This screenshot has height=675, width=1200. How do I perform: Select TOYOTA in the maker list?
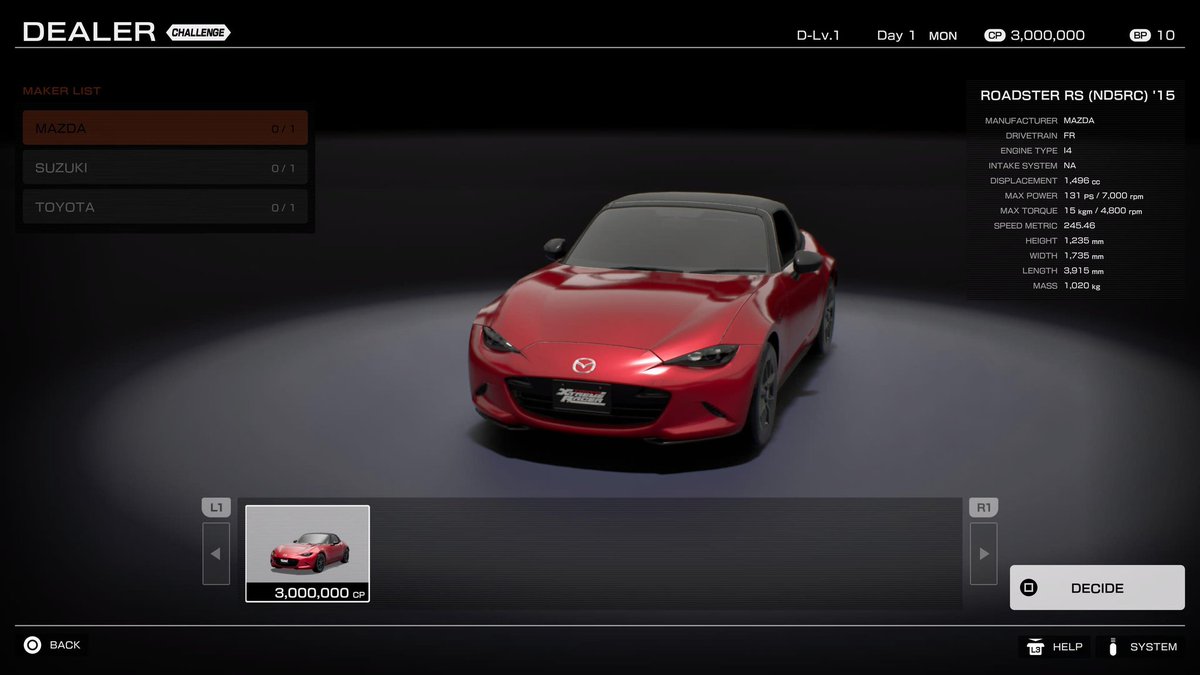[165, 207]
